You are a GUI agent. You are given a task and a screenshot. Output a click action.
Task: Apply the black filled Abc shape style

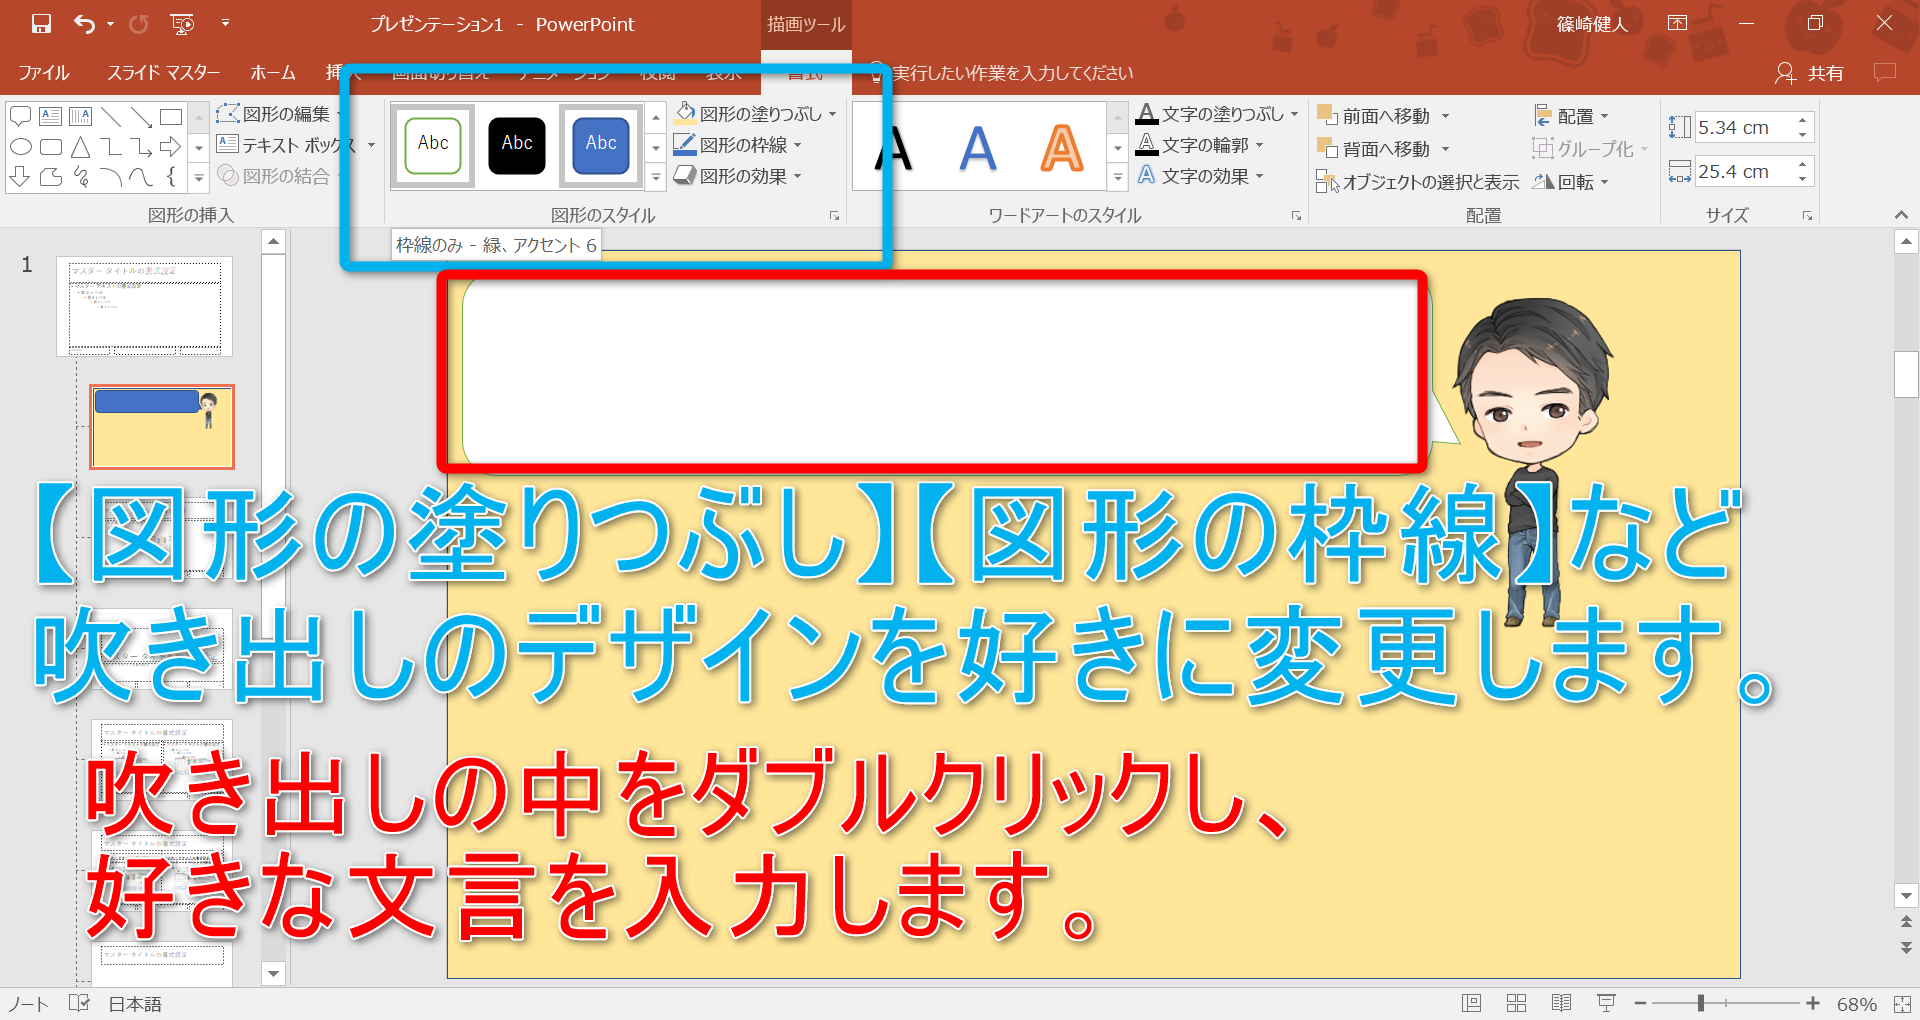(517, 145)
